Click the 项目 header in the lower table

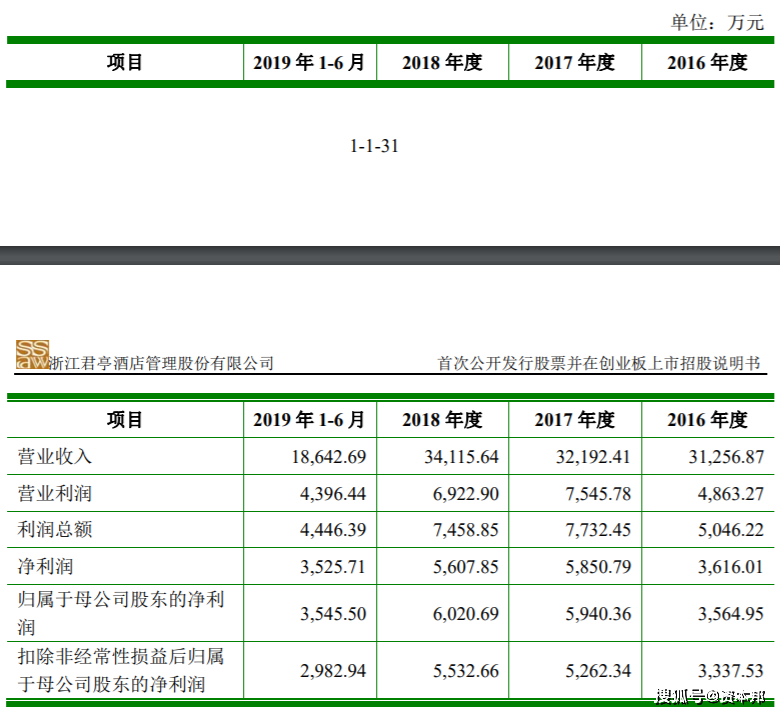(x=125, y=420)
